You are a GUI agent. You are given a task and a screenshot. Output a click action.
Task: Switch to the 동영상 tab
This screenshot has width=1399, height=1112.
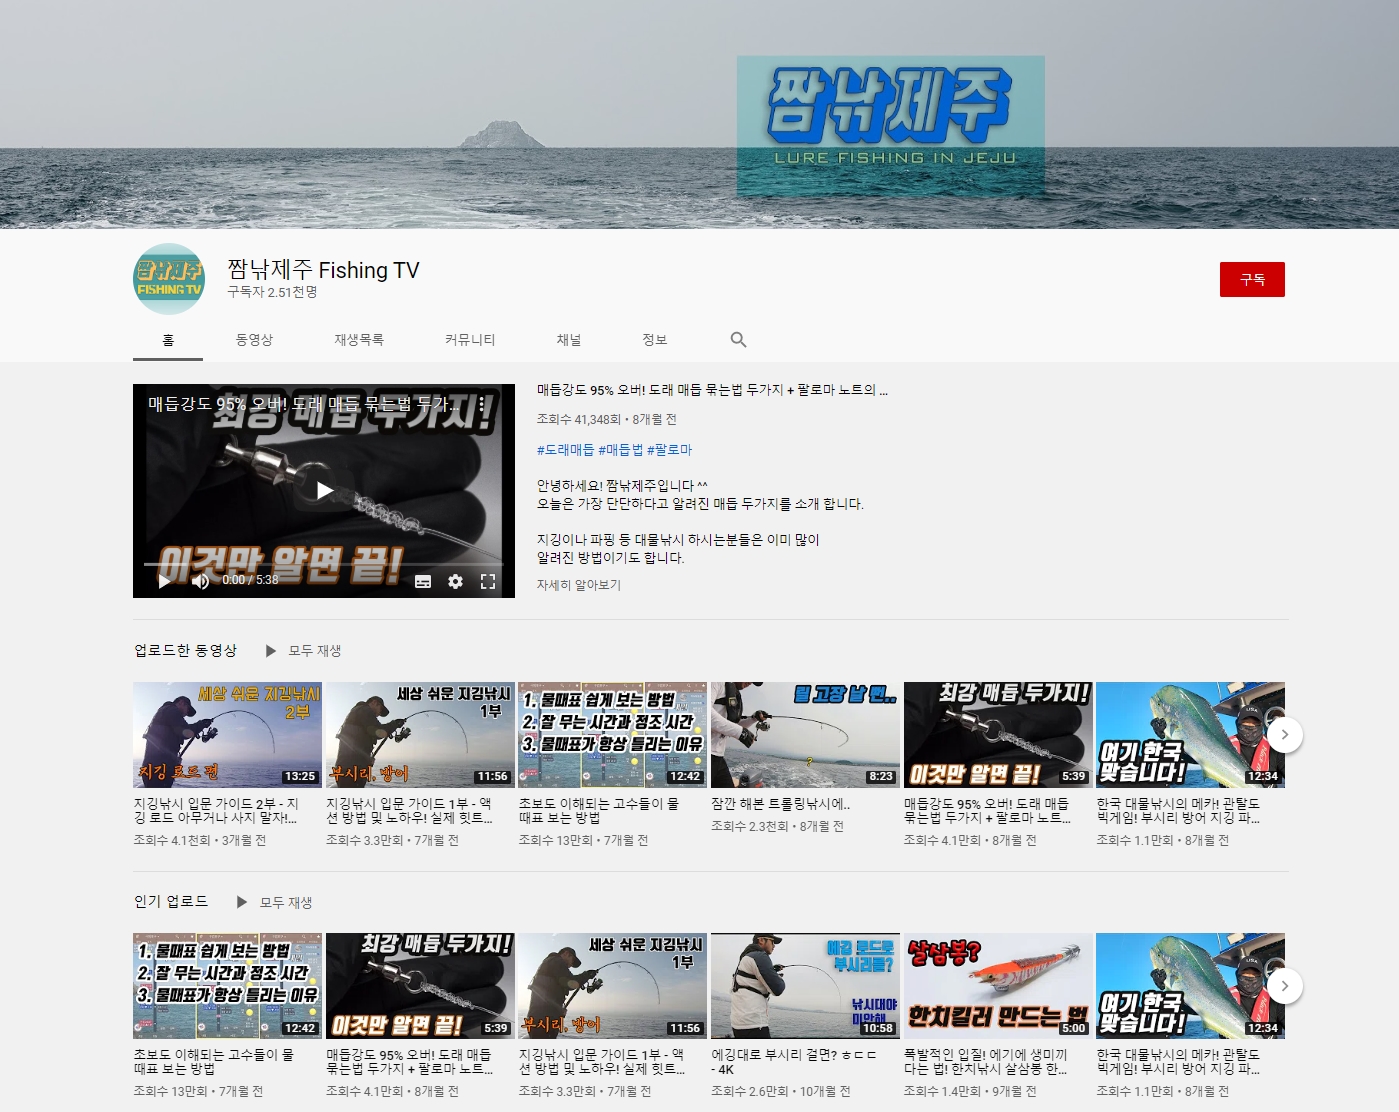[x=252, y=340]
